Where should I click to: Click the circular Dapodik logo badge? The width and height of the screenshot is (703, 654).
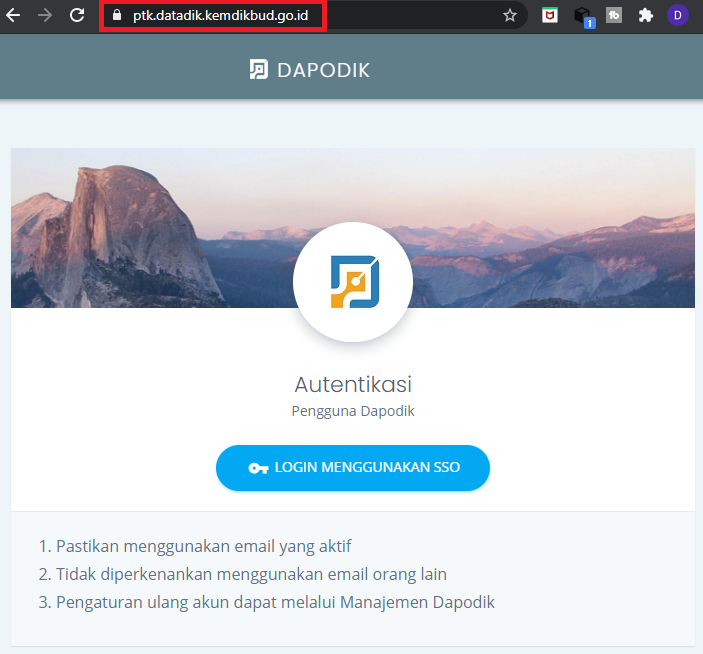(352, 282)
